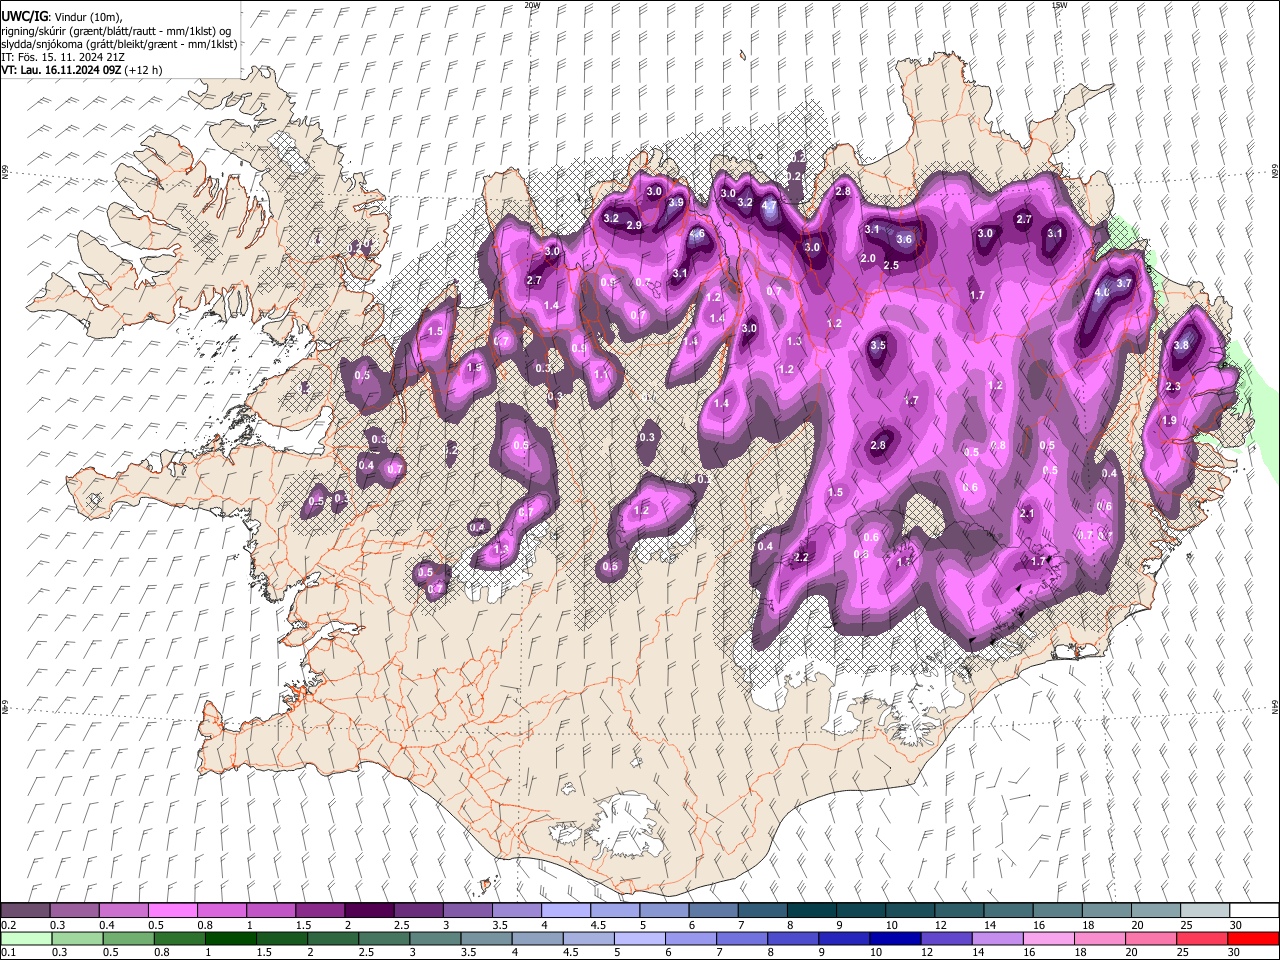
Task: Click the white snow swatch labeled 30
Action: (1254, 911)
